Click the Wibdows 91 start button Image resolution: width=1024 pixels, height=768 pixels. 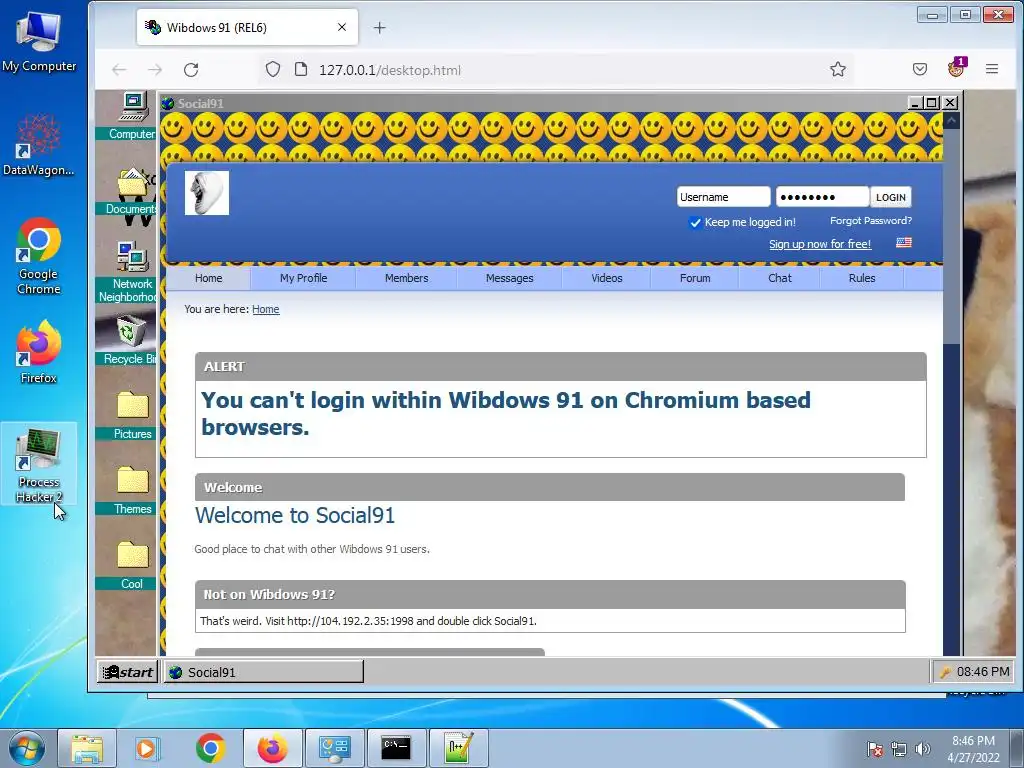[x=128, y=672]
